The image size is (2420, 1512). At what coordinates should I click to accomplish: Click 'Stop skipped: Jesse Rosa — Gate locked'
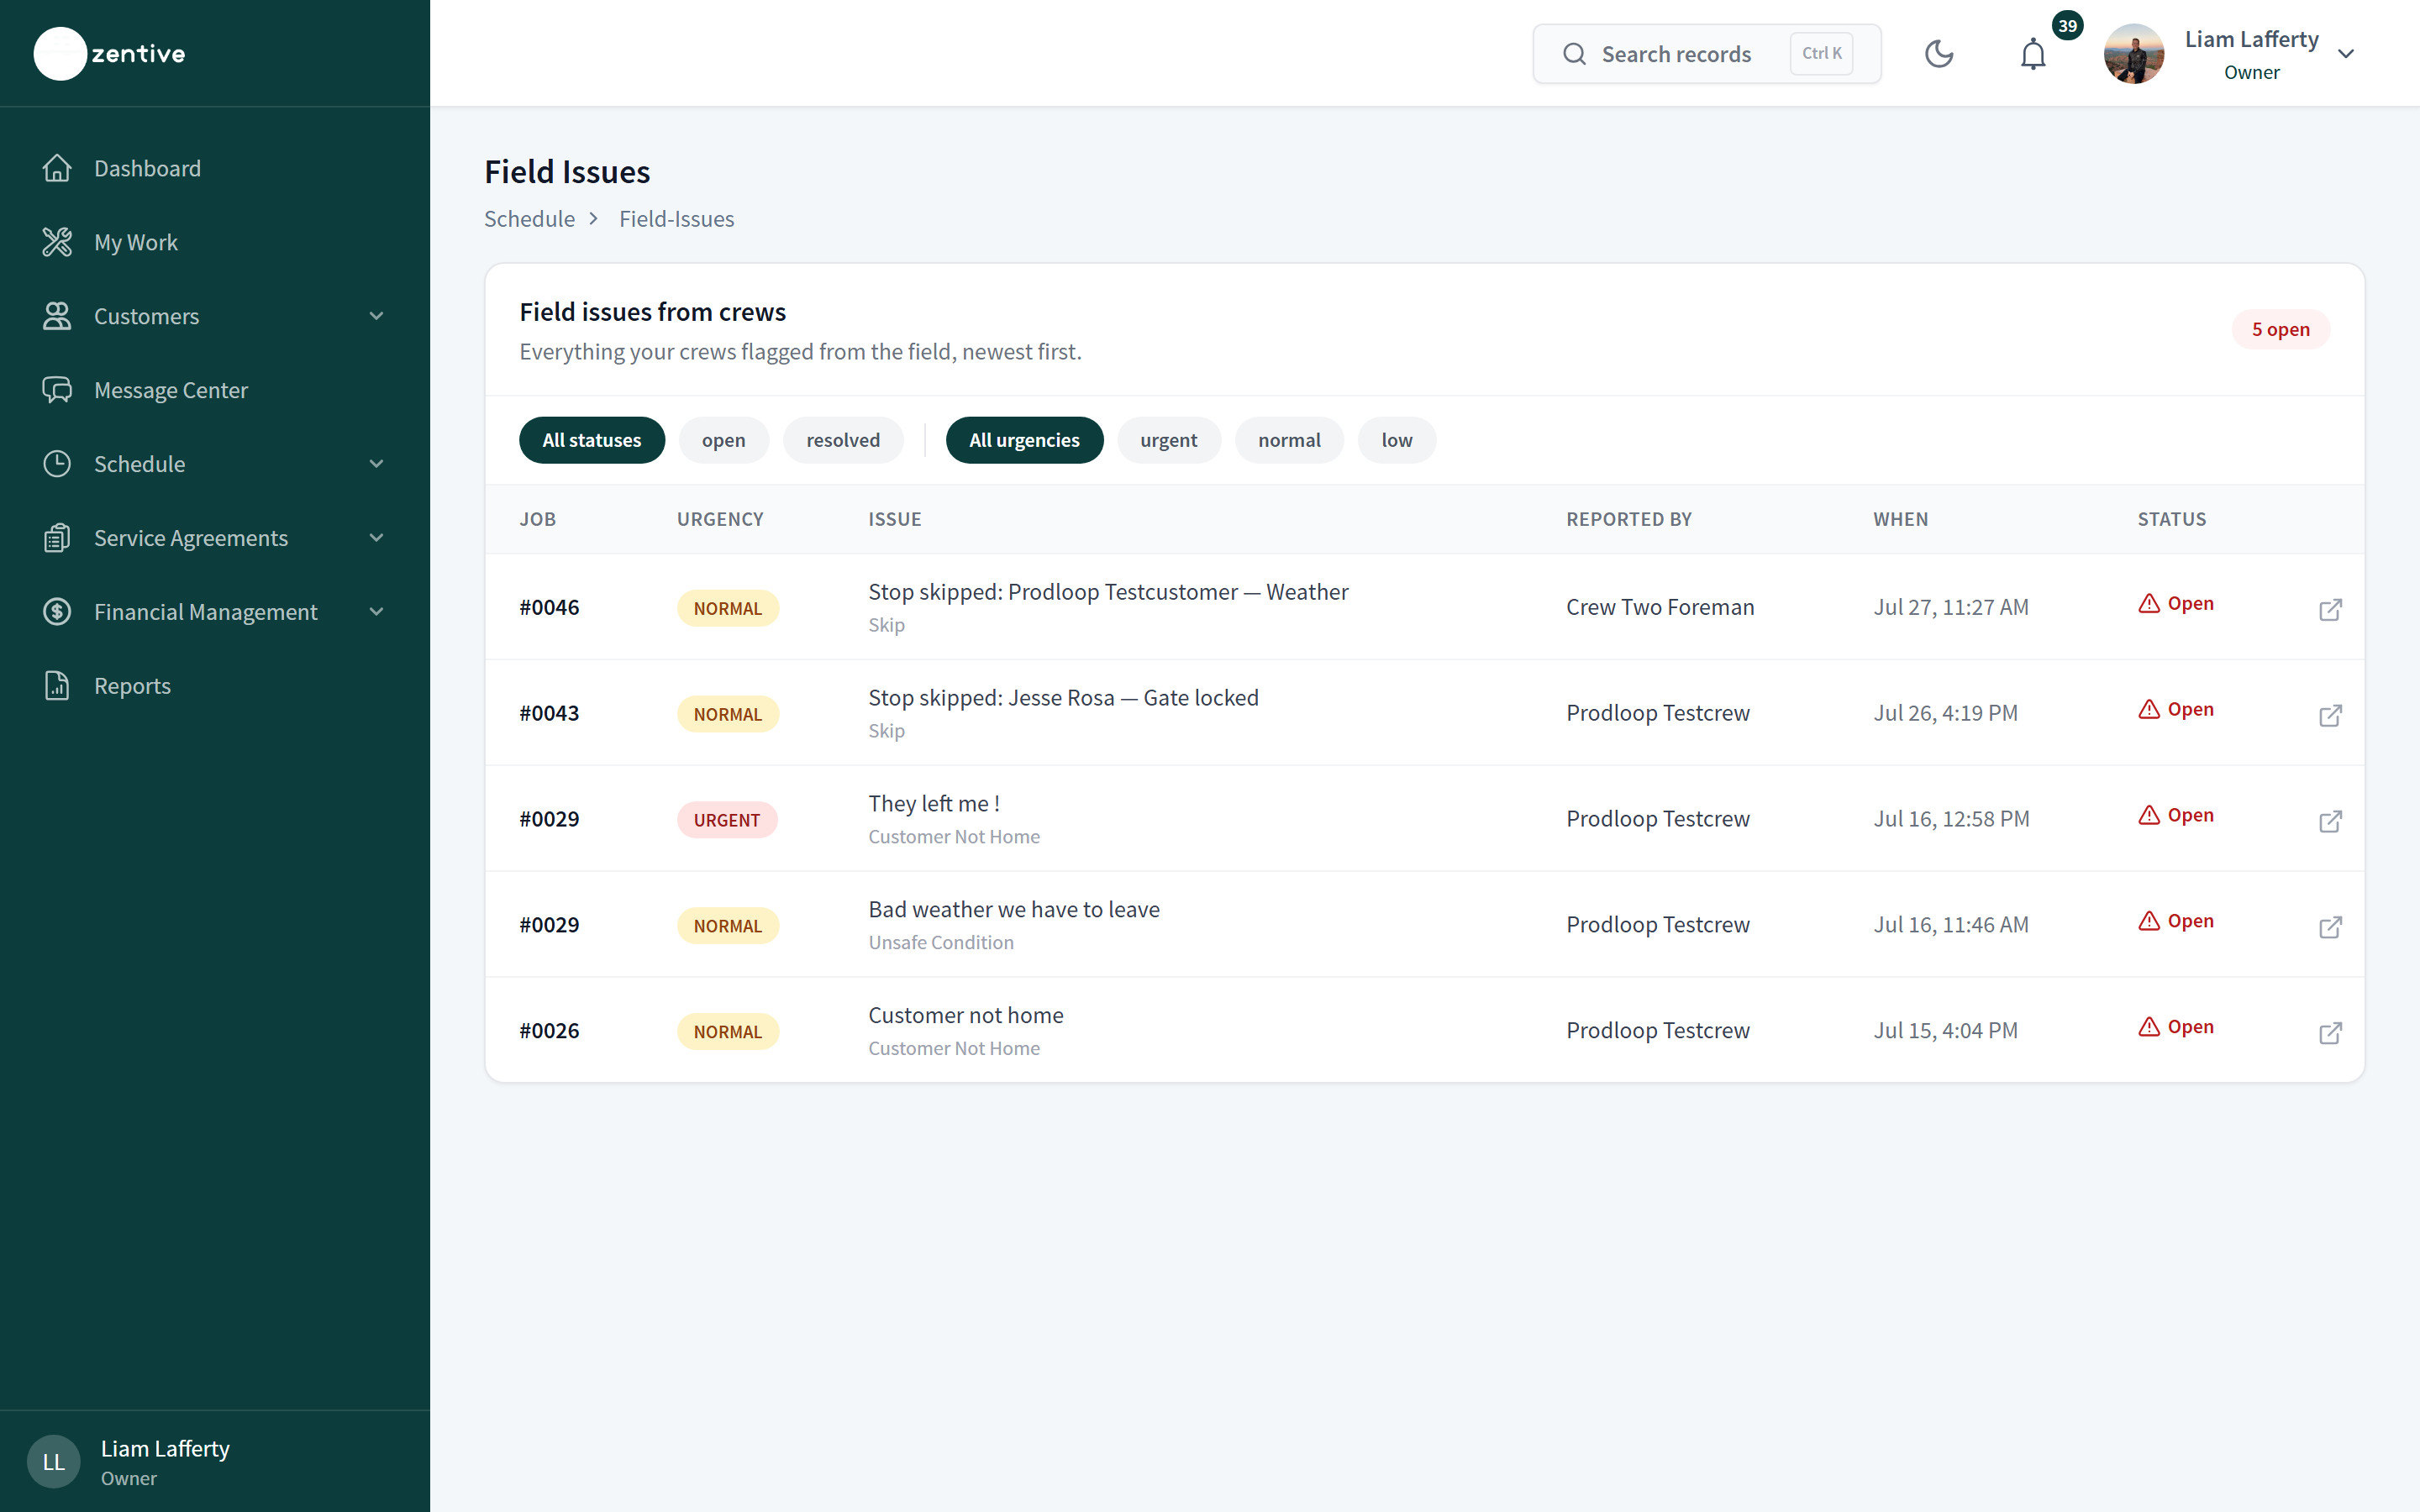tap(1063, 698)
